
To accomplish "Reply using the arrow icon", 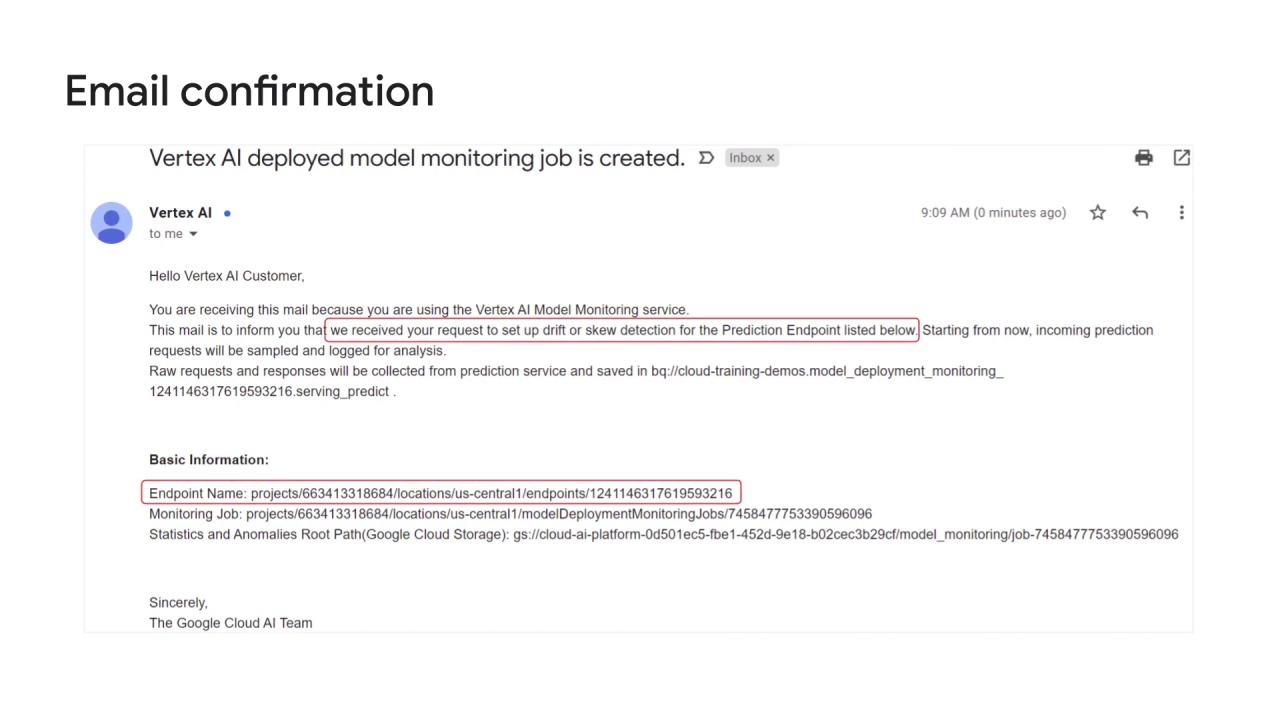I will [x=1140, y=212].
